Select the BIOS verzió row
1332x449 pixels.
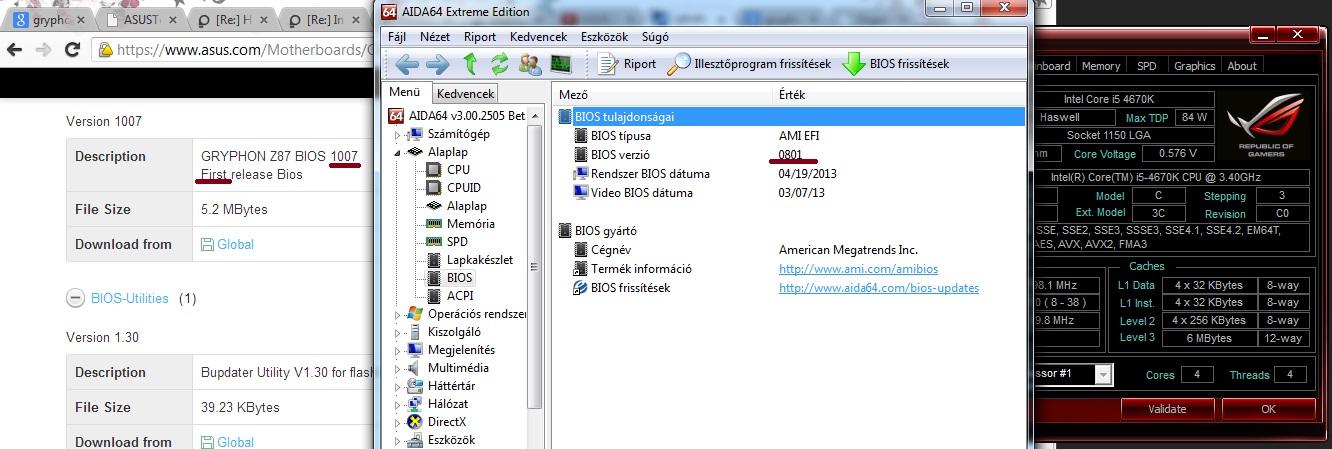click(790, 155)
